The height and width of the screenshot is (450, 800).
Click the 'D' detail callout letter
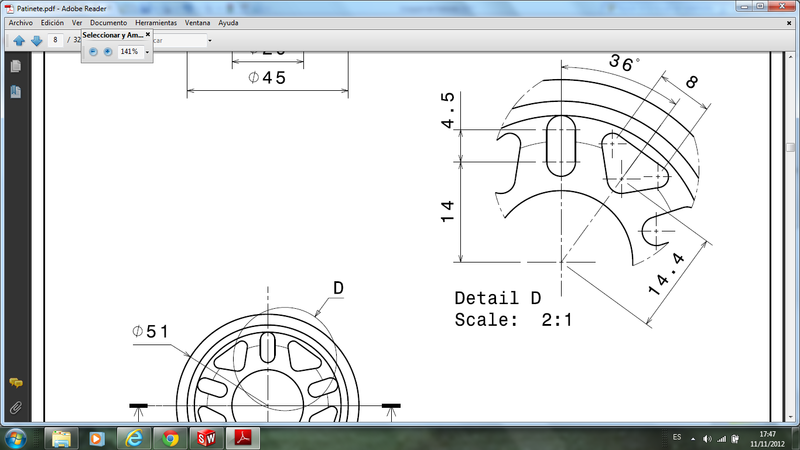[338, 288]
